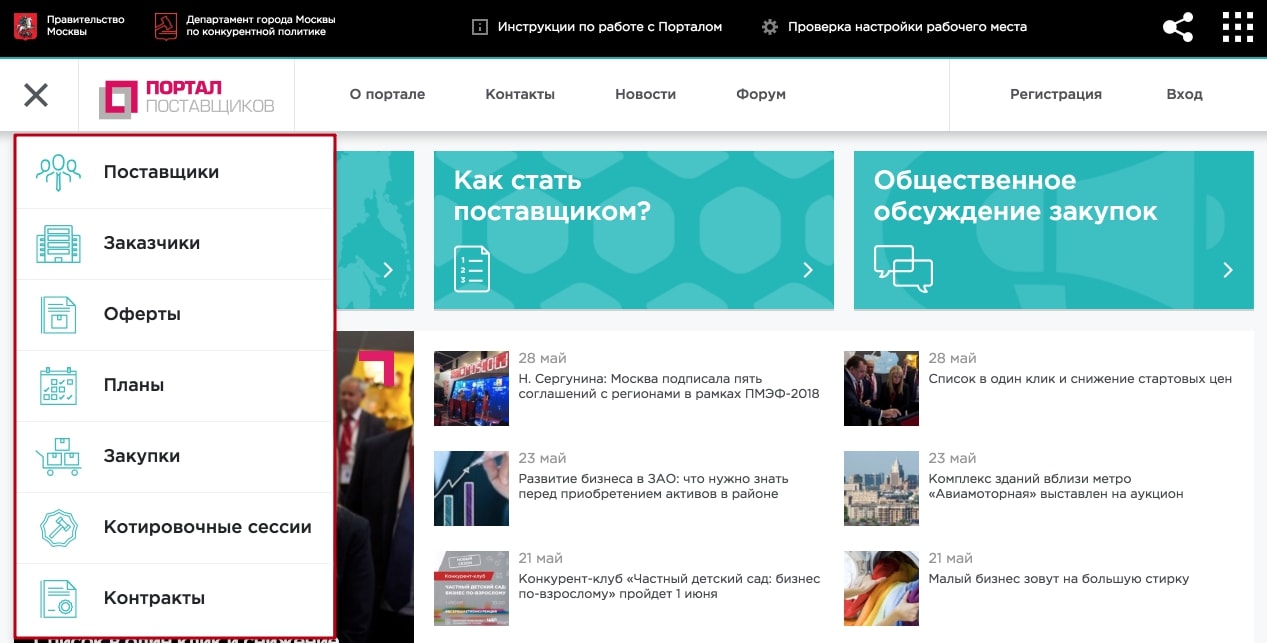Go to the Форум menu item

pyautogui.click(x=761, y=94)
